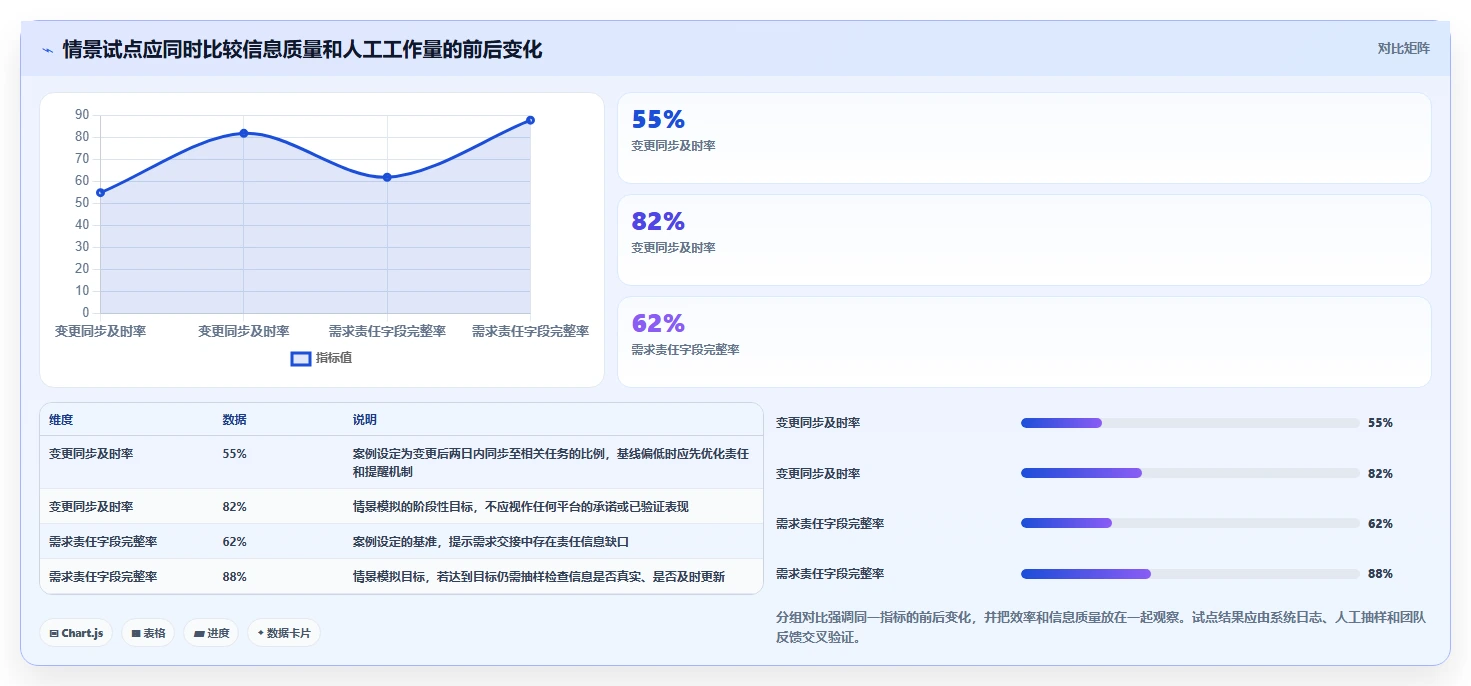
Task: Click the table note starting 情景模拟的阶段性目标
Action: click(x=521, y=507)
